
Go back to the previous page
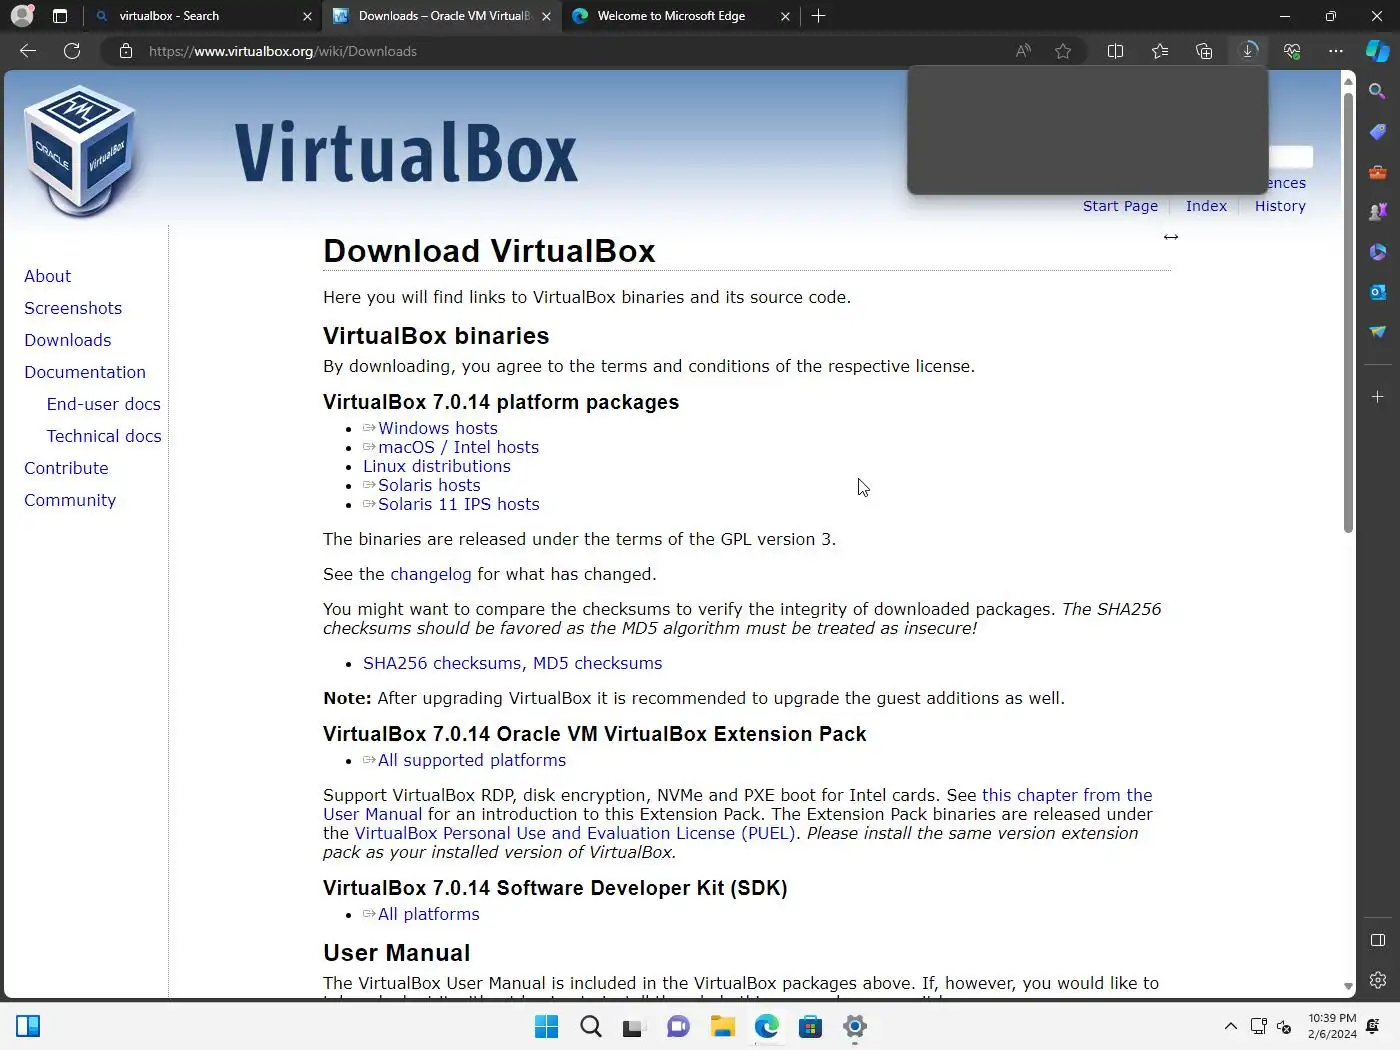click(x=28, y=51)
